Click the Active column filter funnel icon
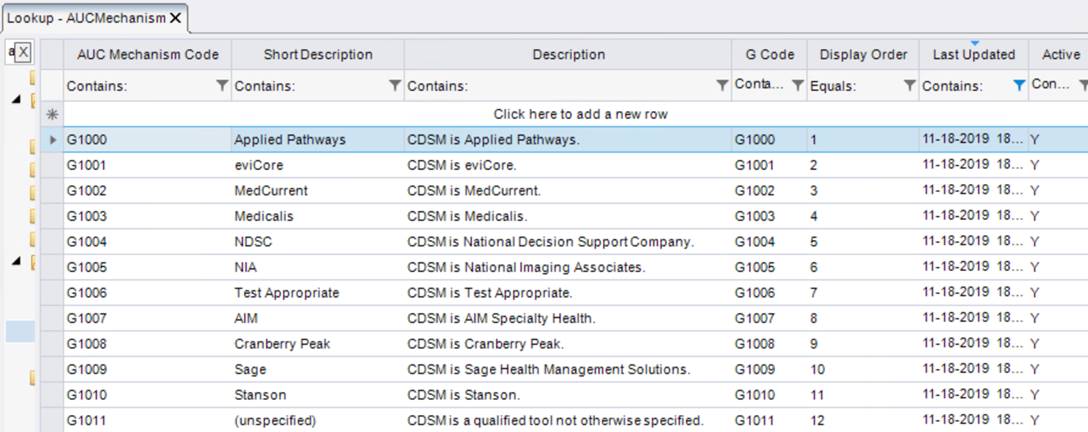Screen dimensions: 1088x432 (x=1083, y=86)
